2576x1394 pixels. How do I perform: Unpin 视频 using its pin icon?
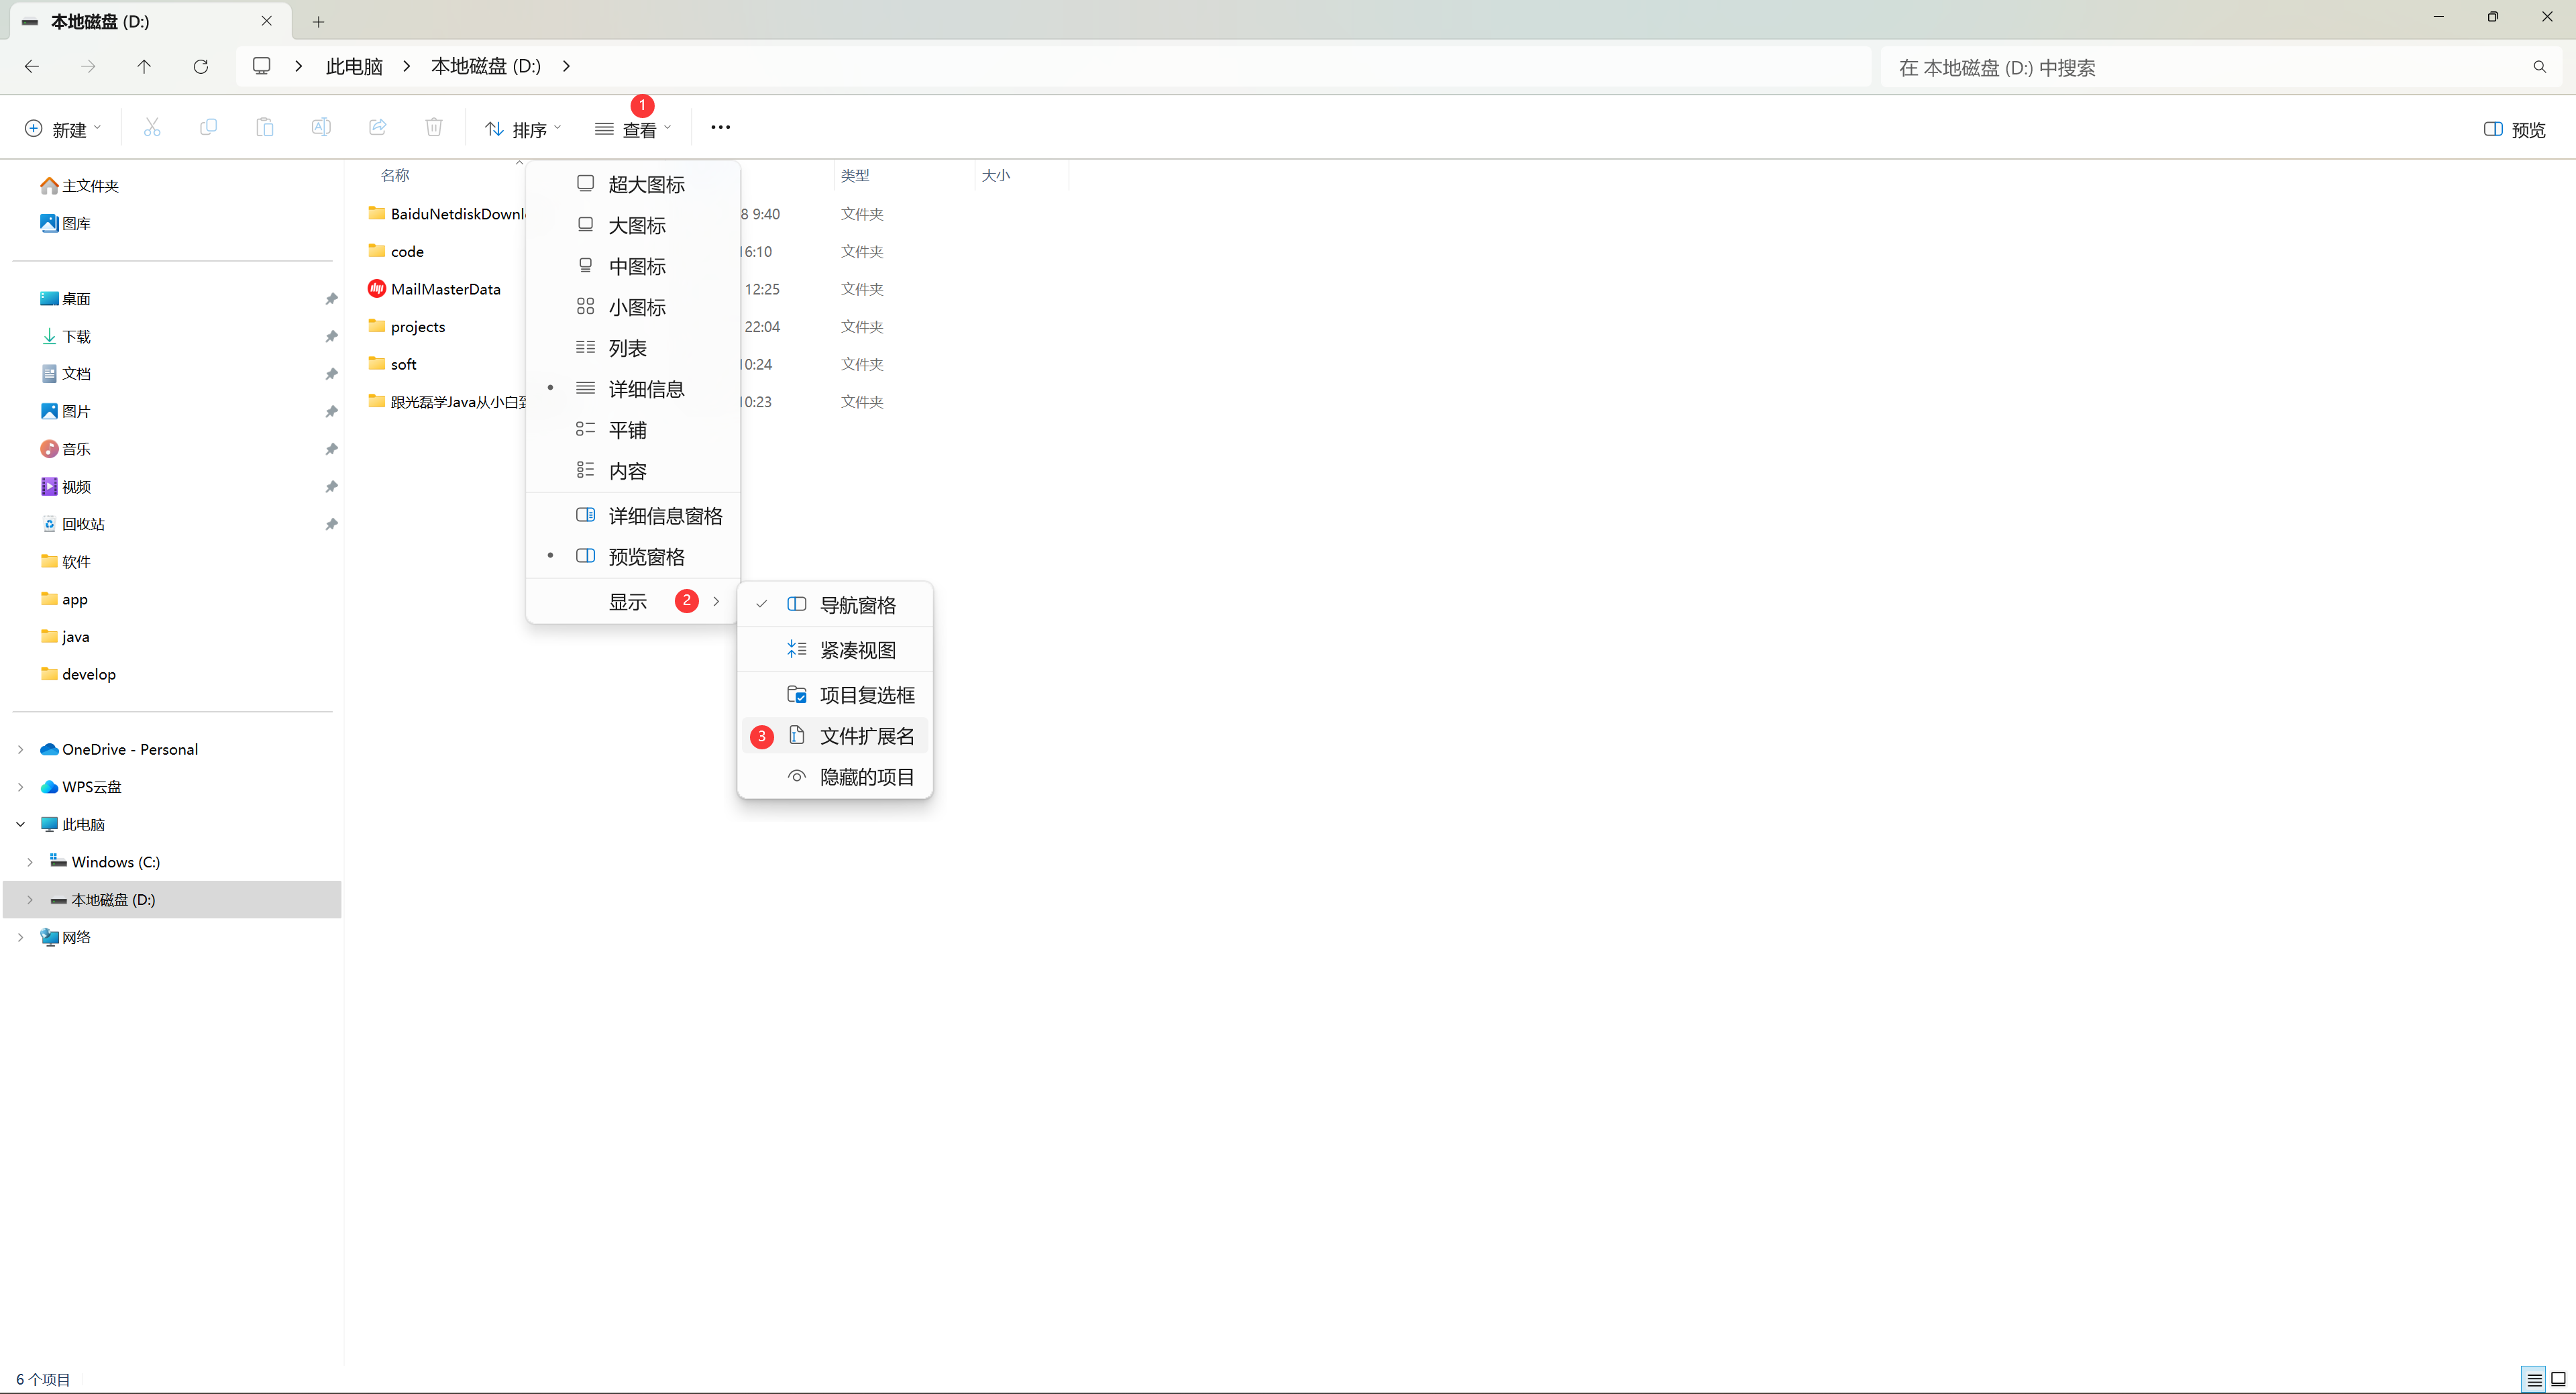click(331, 487)
